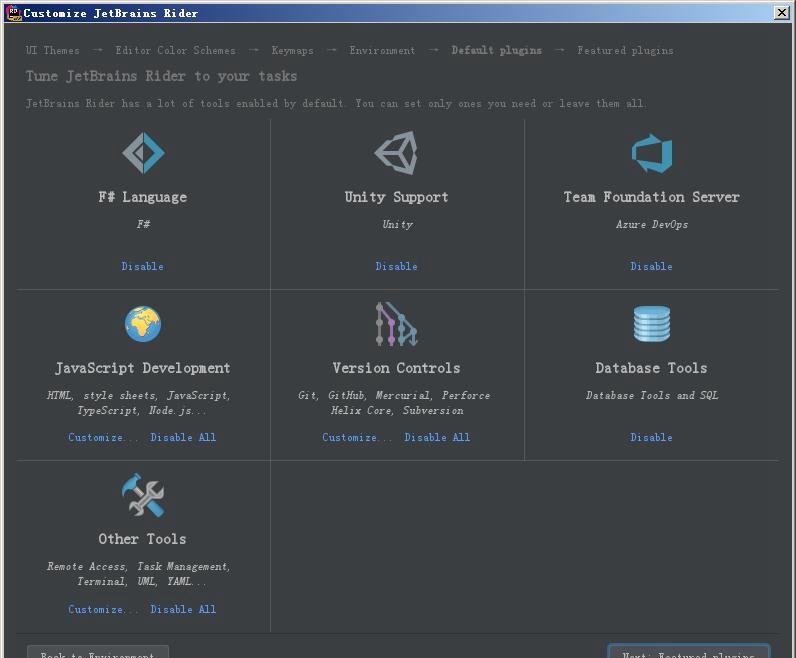Screen dimensions: 796x658
Task: Disable All Version Controls plugins
Action: pyautogui.click(x=437, y=437)
